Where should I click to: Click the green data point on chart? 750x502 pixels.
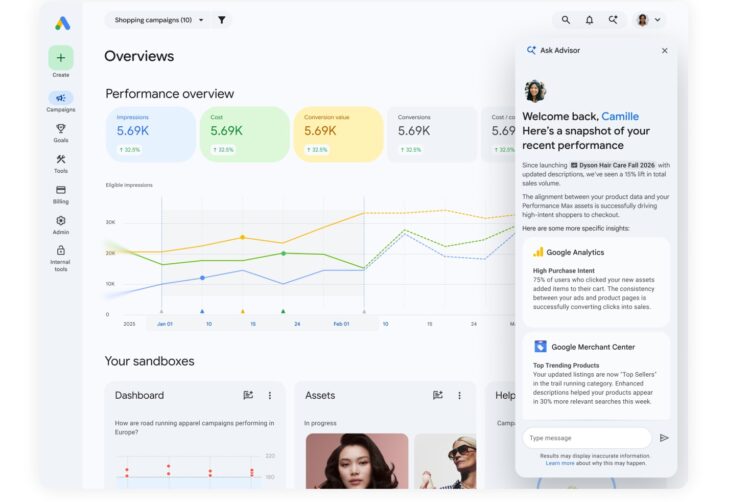click(284, 253)
